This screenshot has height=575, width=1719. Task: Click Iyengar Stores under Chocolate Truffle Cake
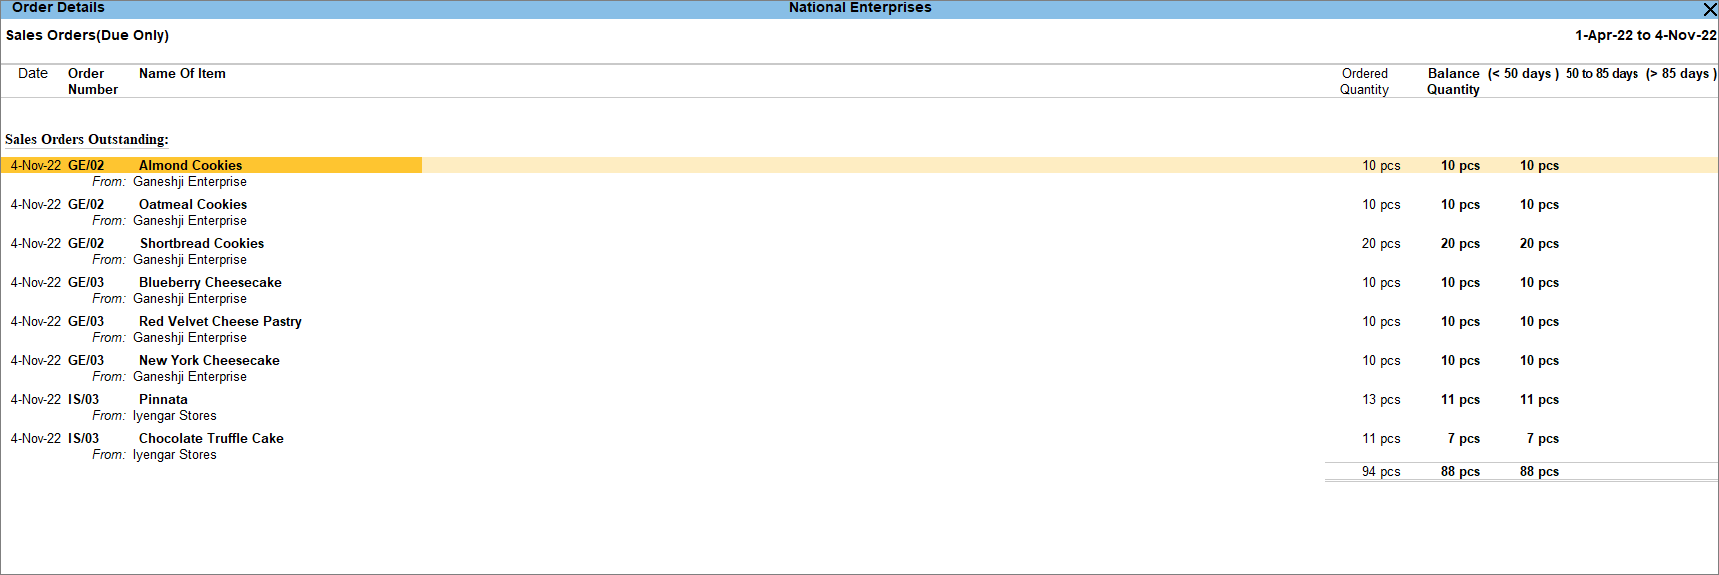[175, 454]
